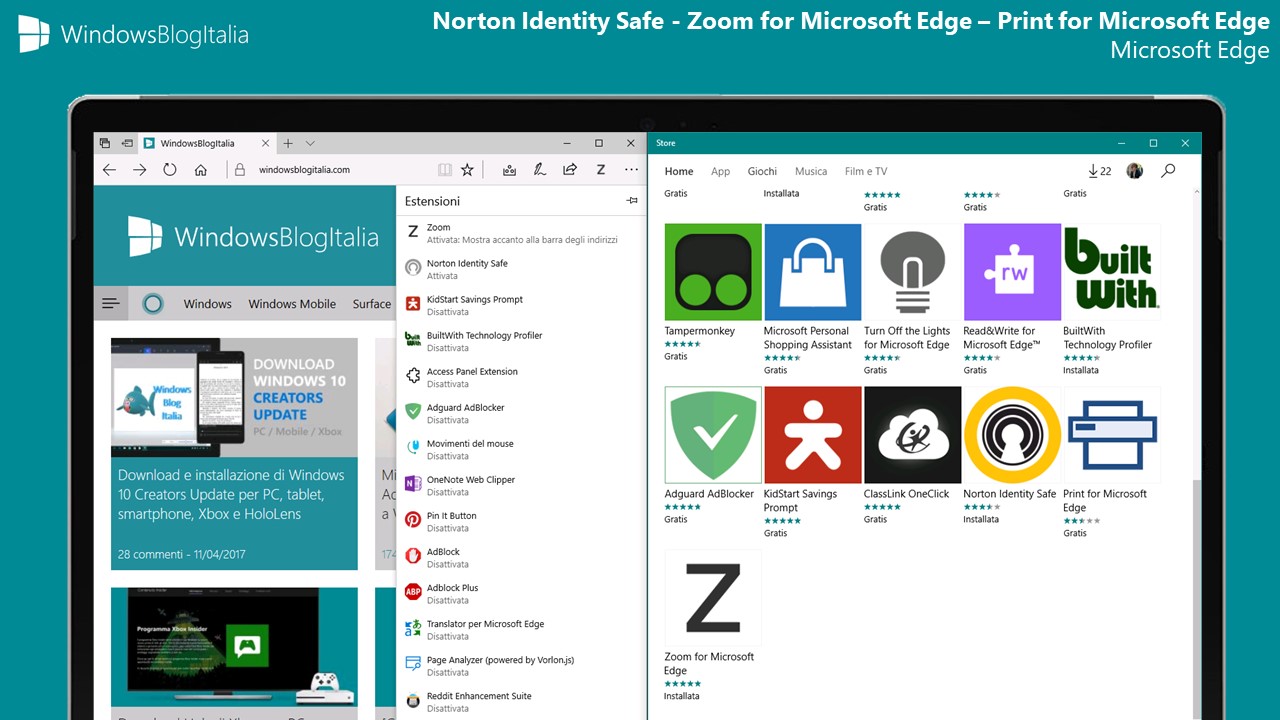
Task: Refresh the page in Edge
Action: pos(170,170)
